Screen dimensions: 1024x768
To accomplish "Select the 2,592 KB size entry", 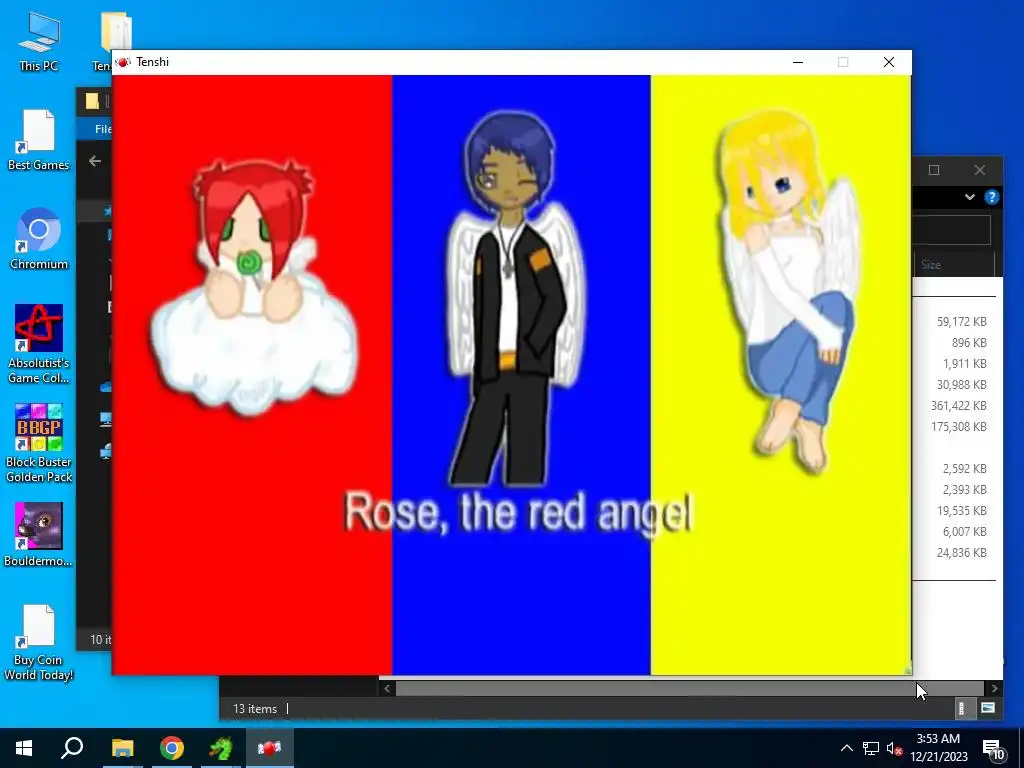I will pos(964,468).
